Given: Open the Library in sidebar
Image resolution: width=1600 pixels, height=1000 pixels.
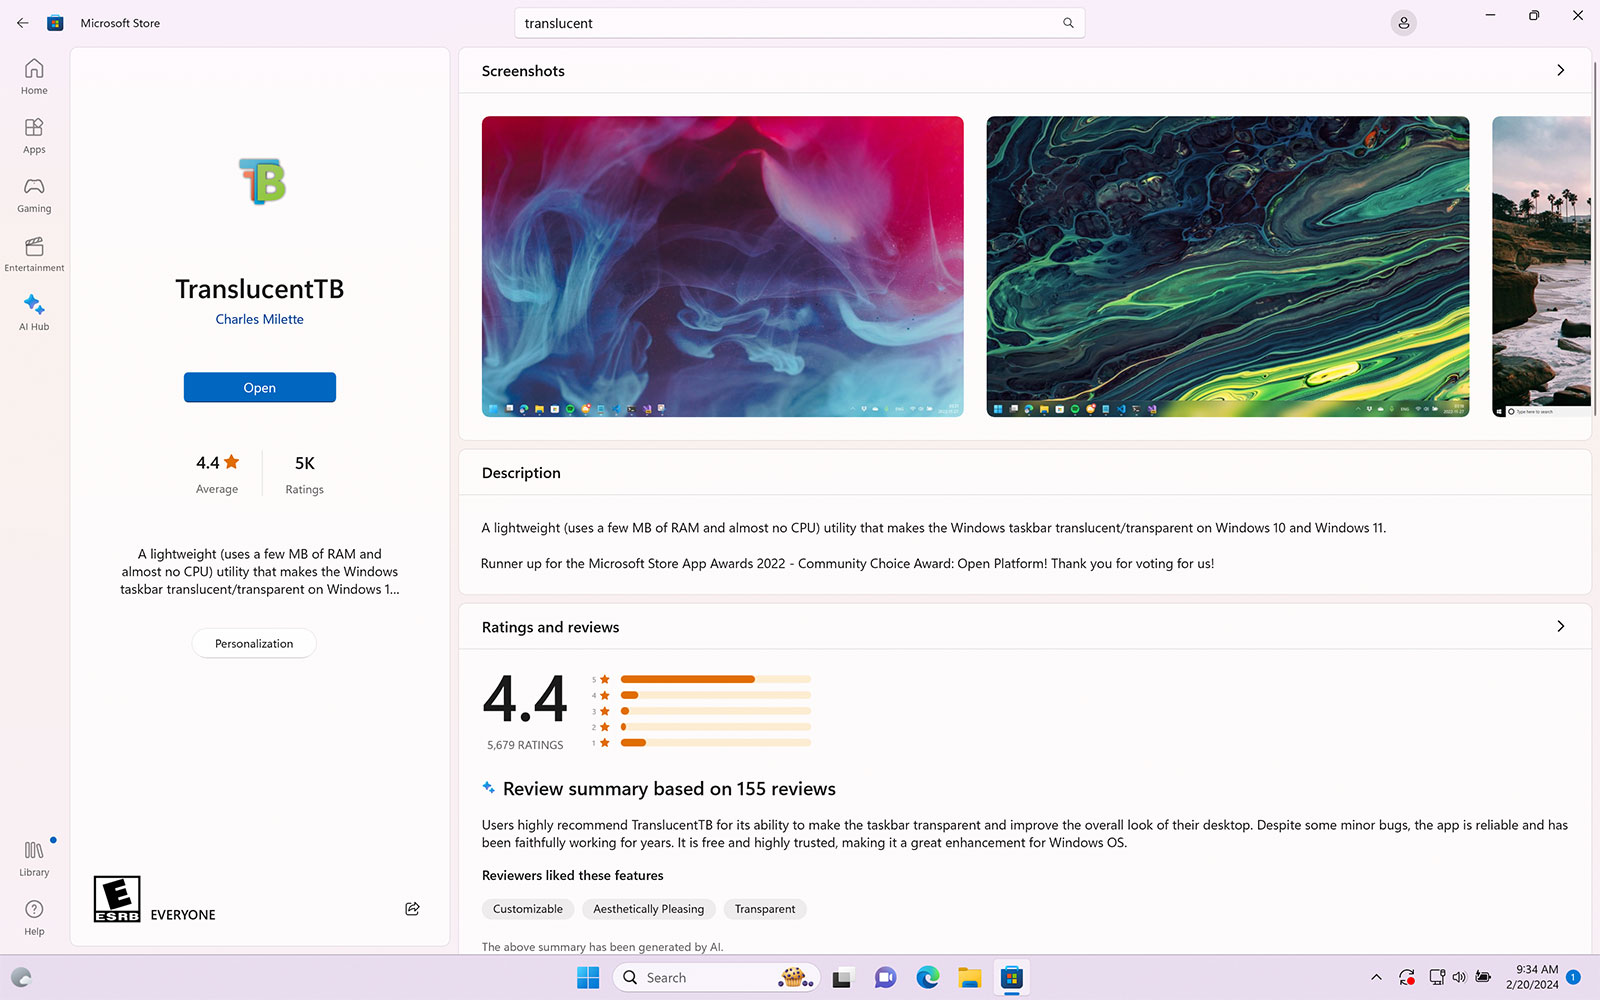Looking at the screenshot, I should (34, 858).
